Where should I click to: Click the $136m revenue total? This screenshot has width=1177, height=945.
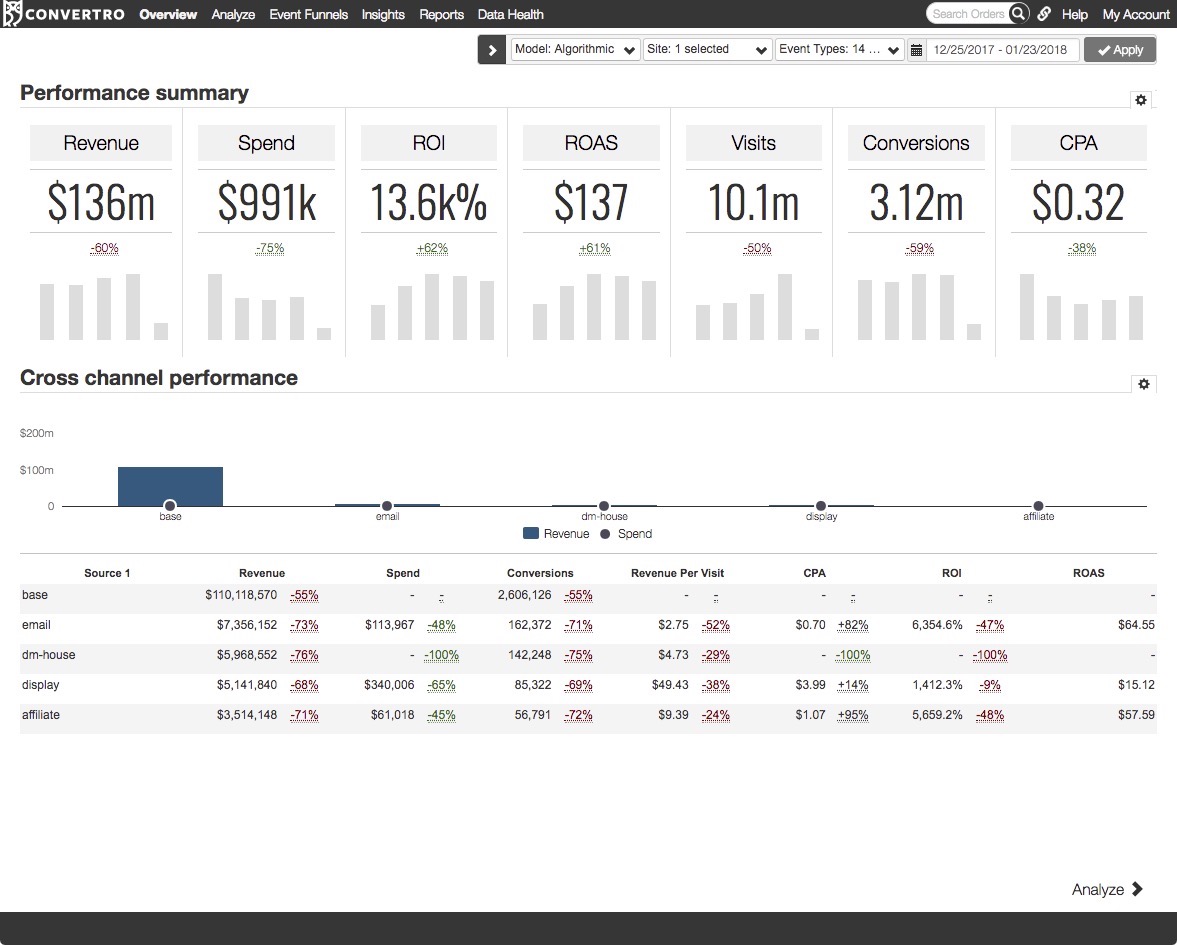101,202
